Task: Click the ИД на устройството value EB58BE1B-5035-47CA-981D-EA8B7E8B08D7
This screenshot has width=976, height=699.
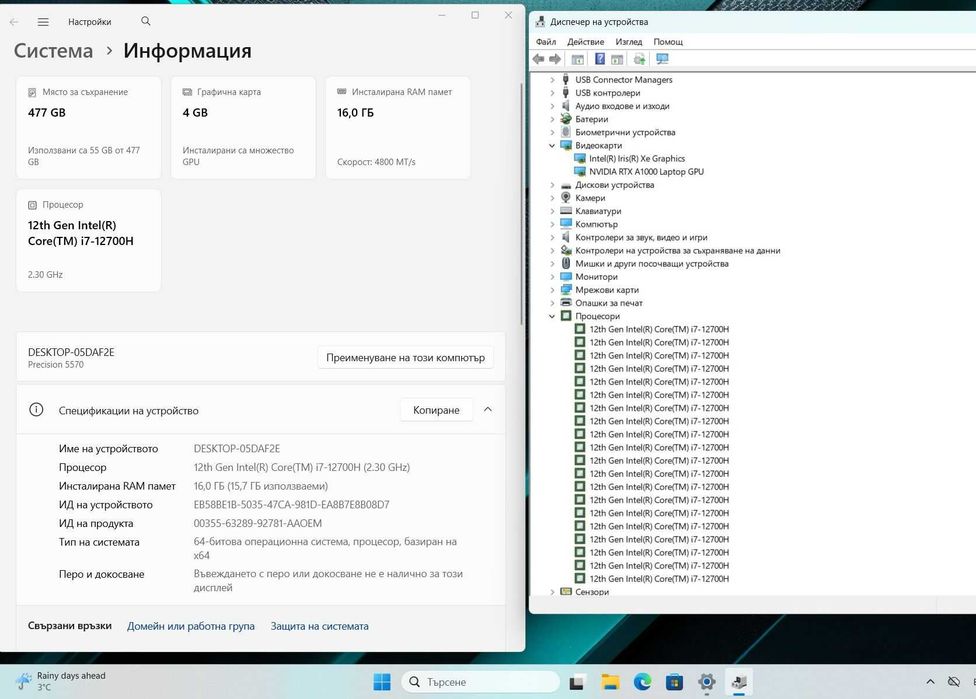Action: click(291, 505)
